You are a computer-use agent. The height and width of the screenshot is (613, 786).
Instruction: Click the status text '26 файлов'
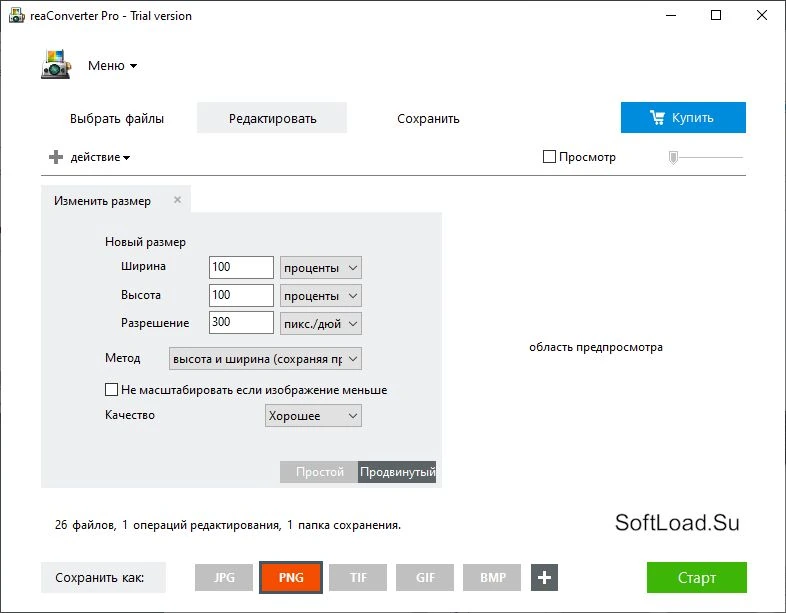85,525
